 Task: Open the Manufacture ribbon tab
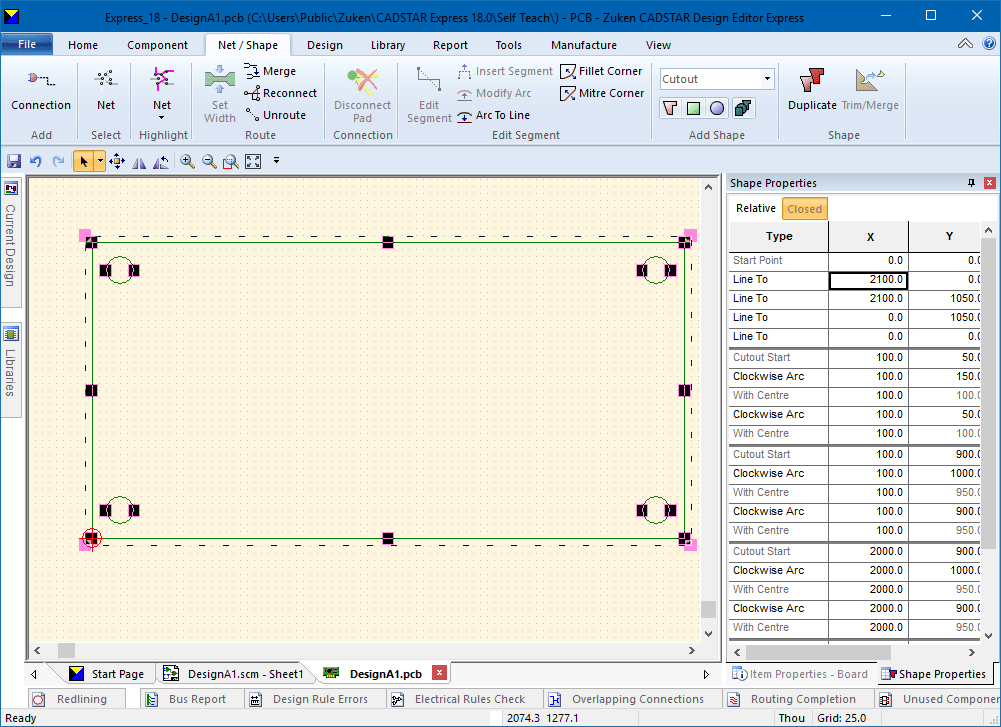583,45
